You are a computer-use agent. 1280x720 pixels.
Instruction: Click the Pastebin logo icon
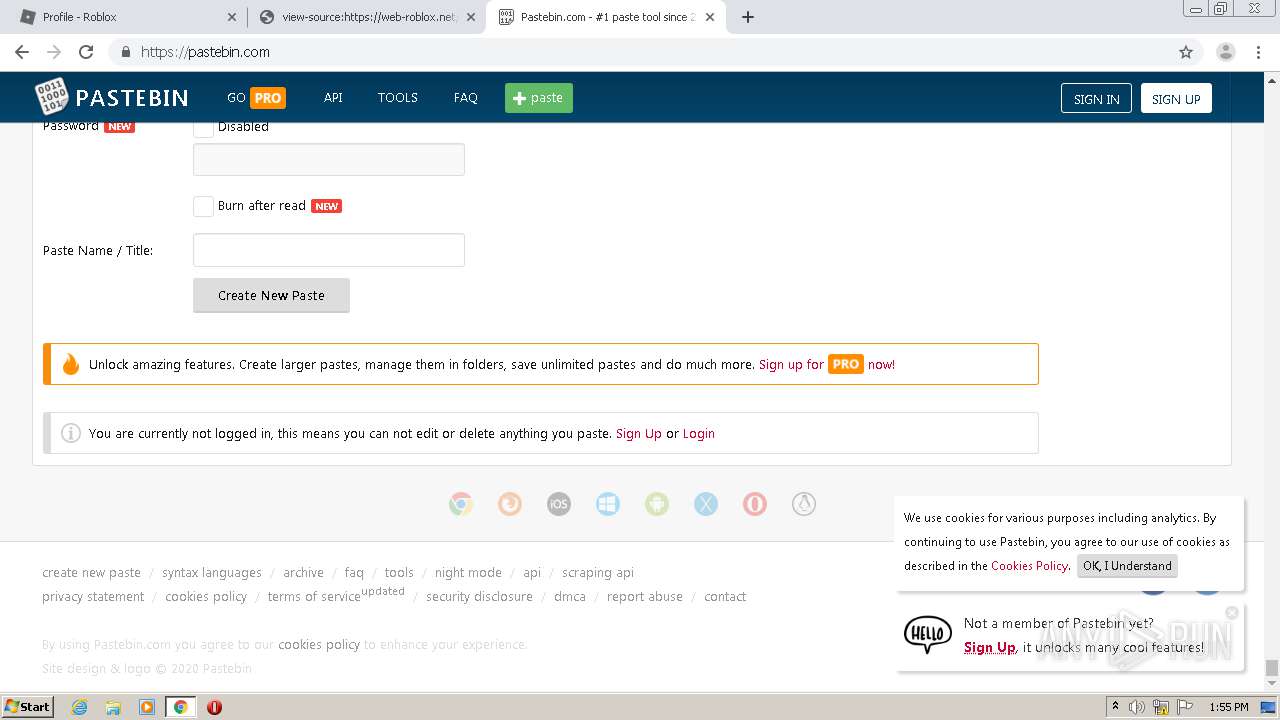pos(51,97)
